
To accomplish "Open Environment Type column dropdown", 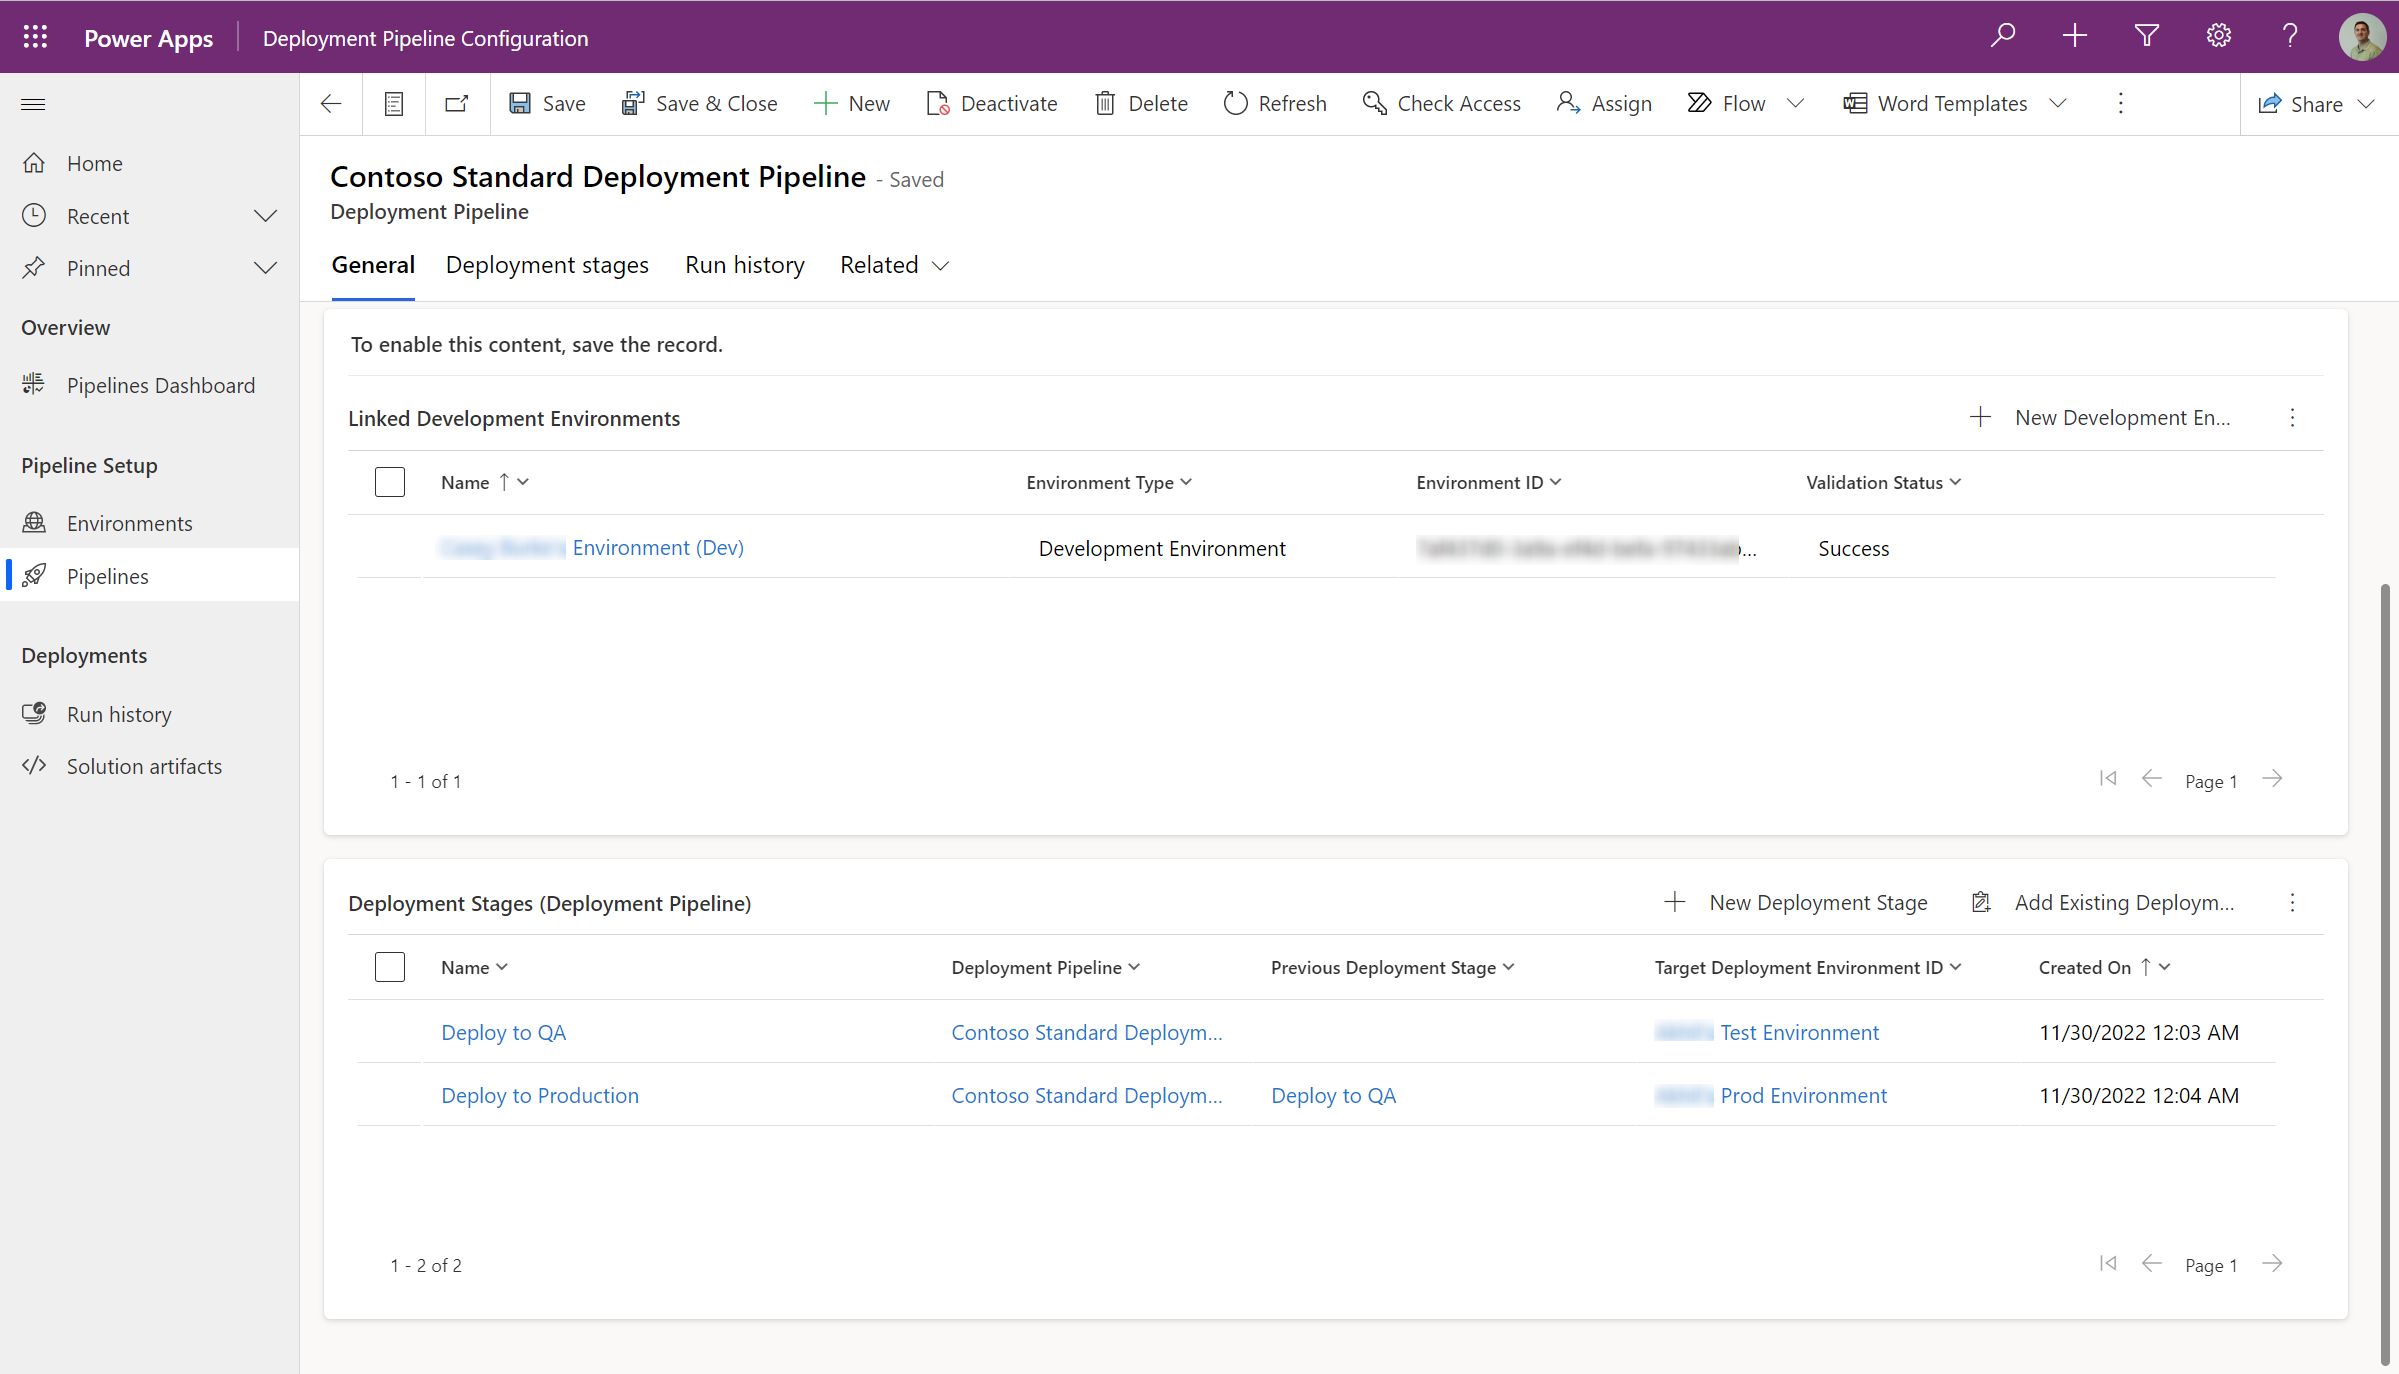I will [x=1109, y=482].
